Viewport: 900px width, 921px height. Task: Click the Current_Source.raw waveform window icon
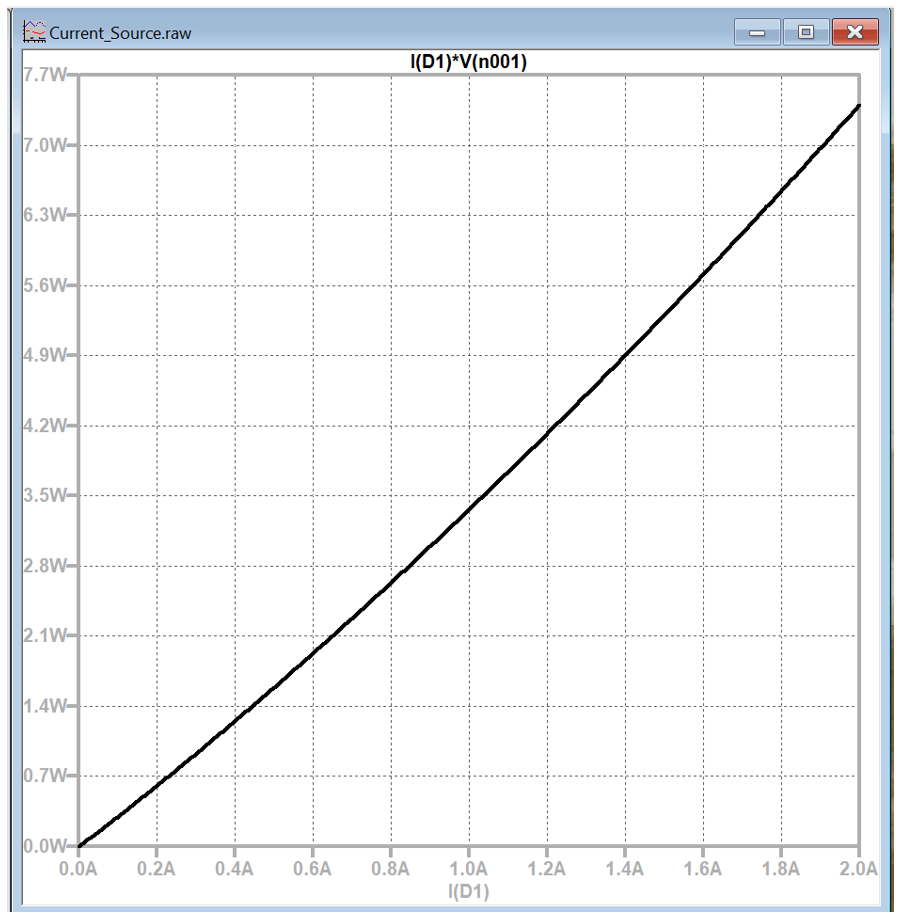(x=34, y=32)
